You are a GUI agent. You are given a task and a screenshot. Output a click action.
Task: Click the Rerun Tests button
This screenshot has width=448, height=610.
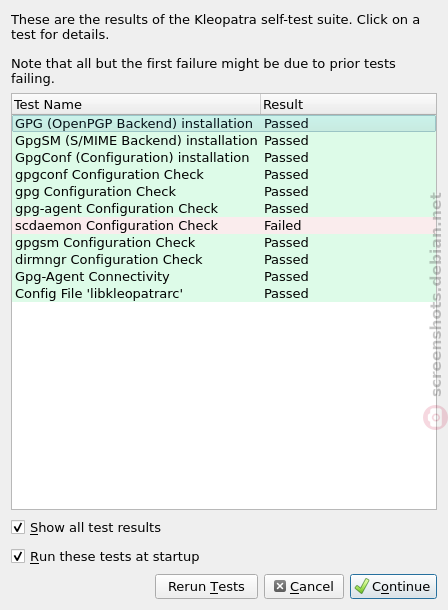[x=206, y=586]
